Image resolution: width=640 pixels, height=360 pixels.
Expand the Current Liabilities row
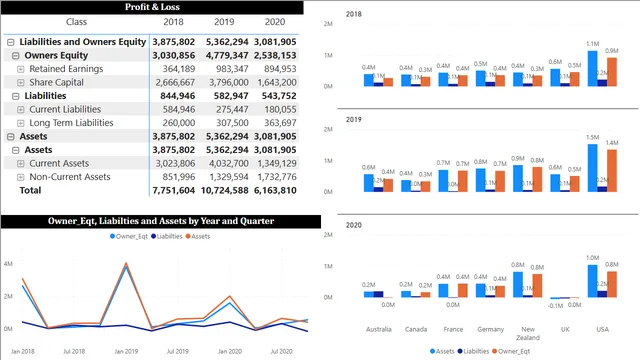(20, 109)
